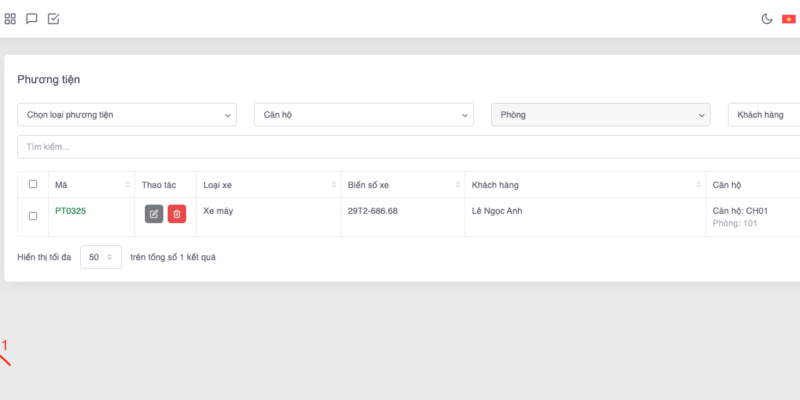The height and width of the screenshot is (400, 800).
Task: Click the edit icon for PT0325
Action: point(154,214)
